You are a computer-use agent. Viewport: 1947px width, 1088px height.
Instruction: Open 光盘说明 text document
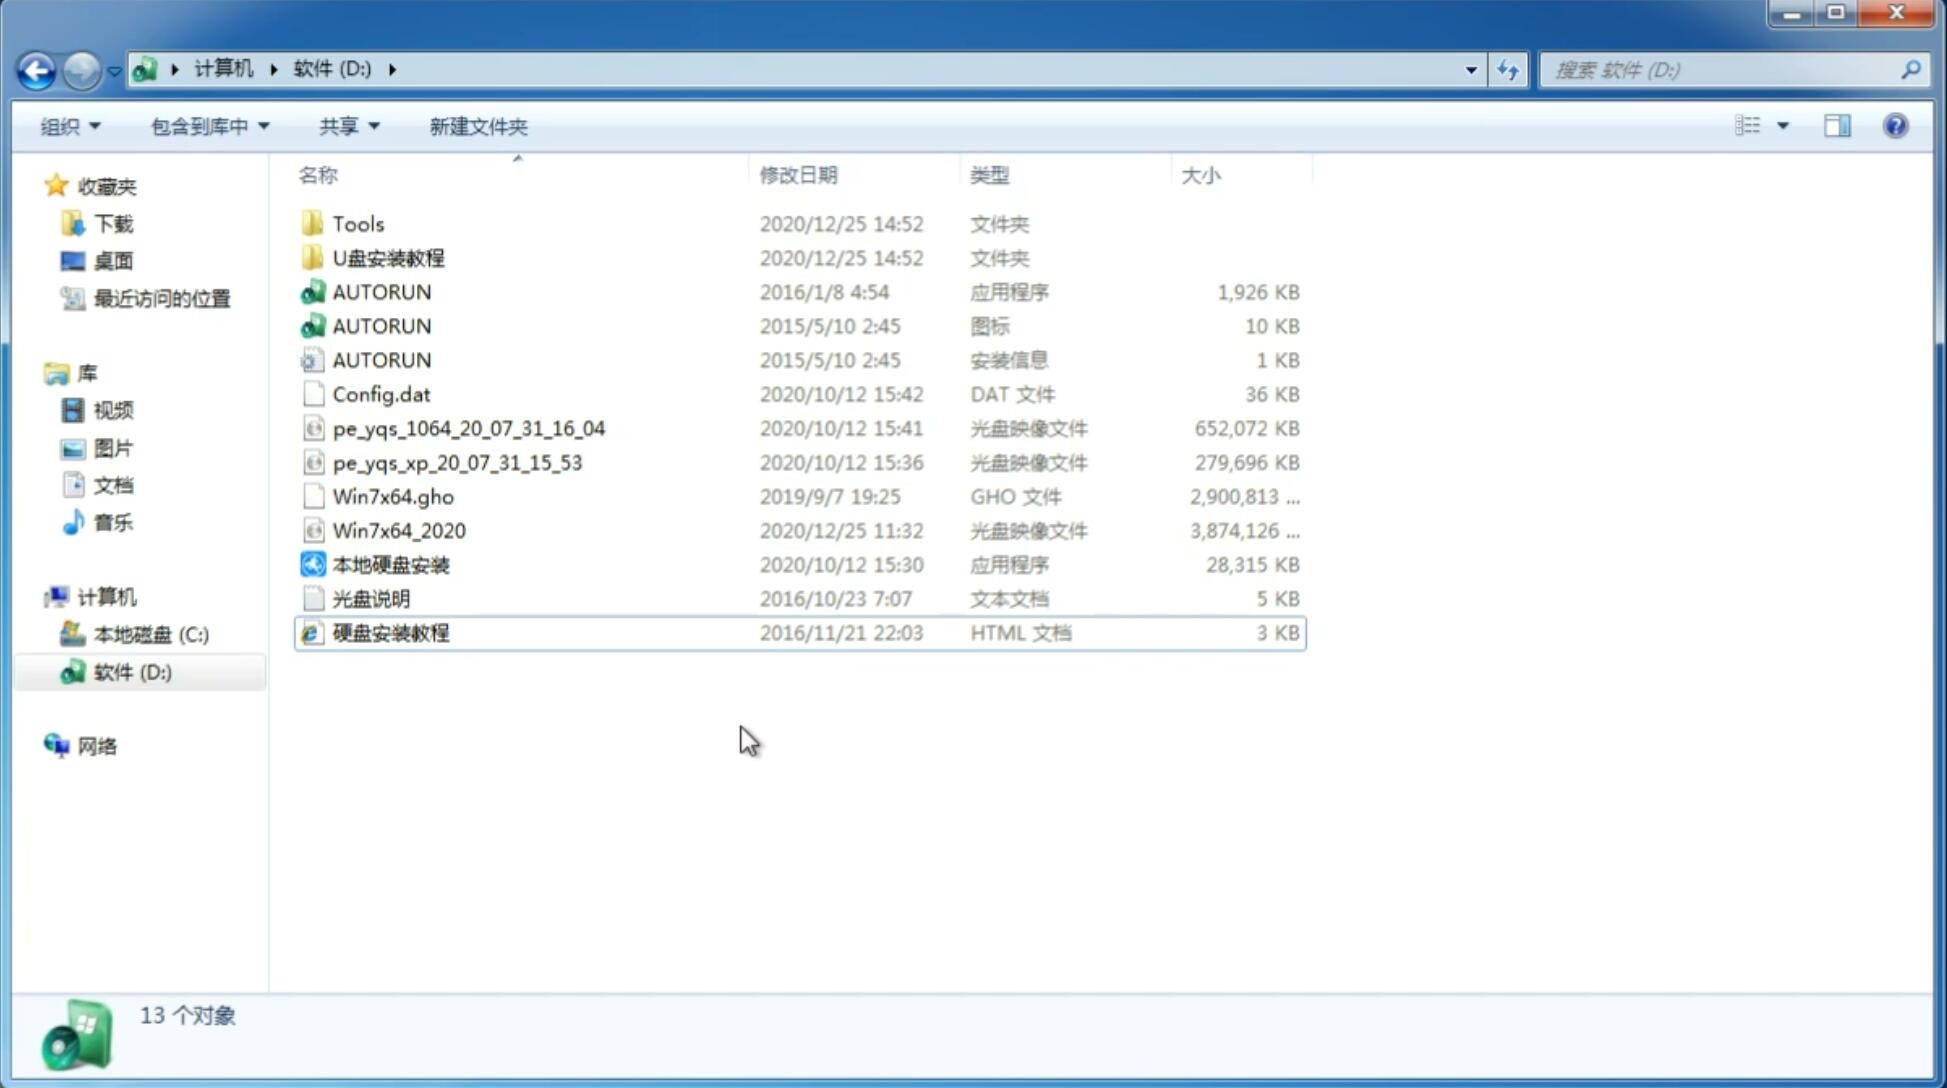(x=372, y=599)
